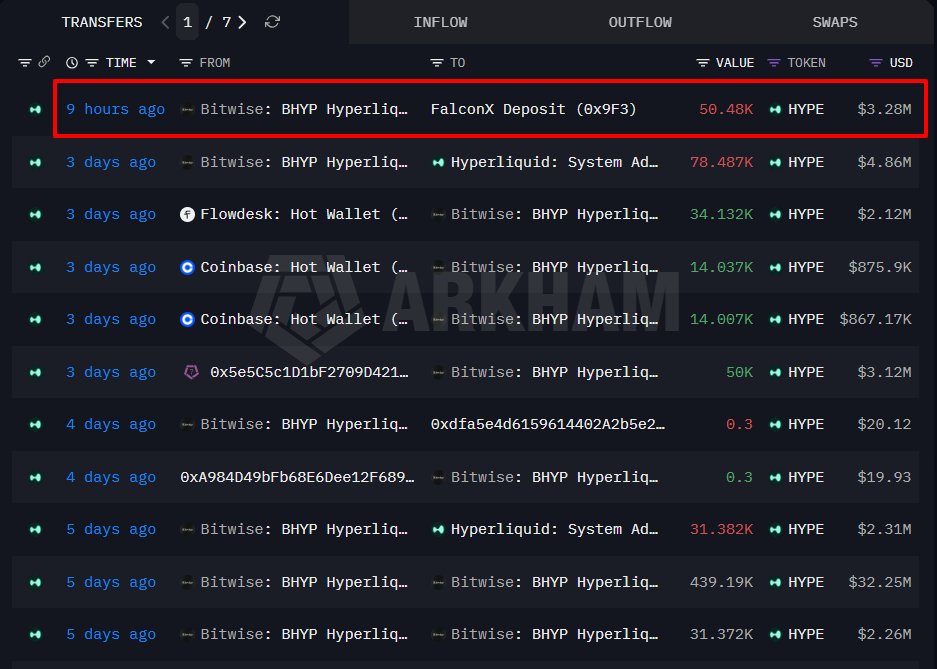Open Hyperliquid System Address in $4.86M row
Image resolution: width=937 pixels, height=669 pixels.
[554, 162]
